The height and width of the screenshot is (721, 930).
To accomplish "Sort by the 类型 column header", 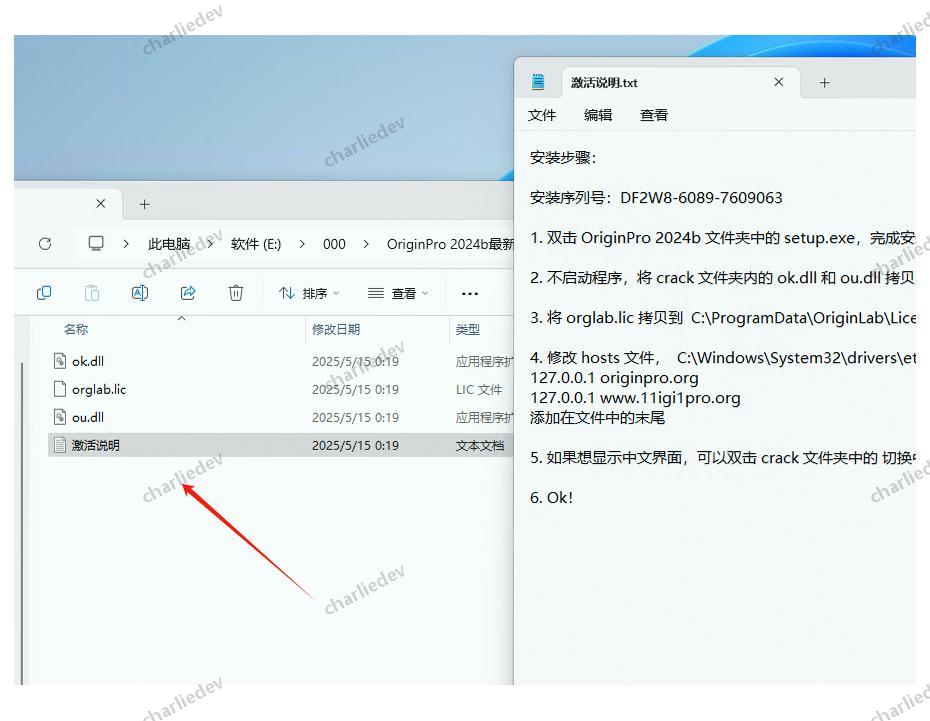I will [467, 329].
